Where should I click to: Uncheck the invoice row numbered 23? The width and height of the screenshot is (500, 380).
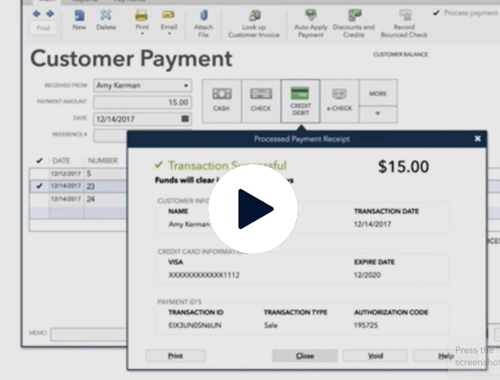(39, 186)
